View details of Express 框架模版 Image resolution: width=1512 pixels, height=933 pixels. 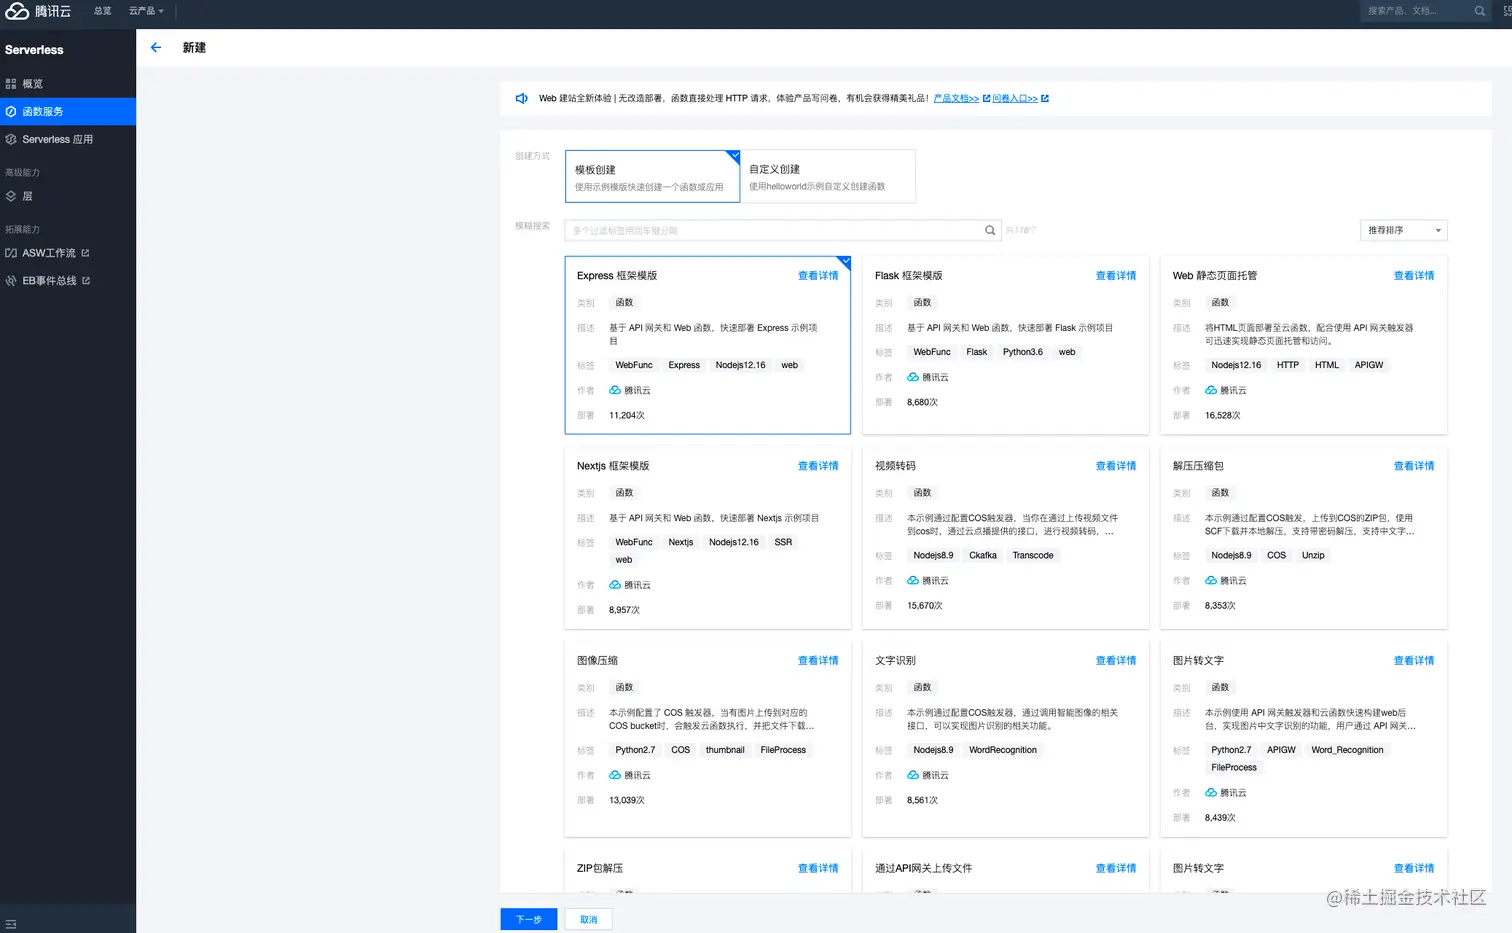click(x=818, y=276)
